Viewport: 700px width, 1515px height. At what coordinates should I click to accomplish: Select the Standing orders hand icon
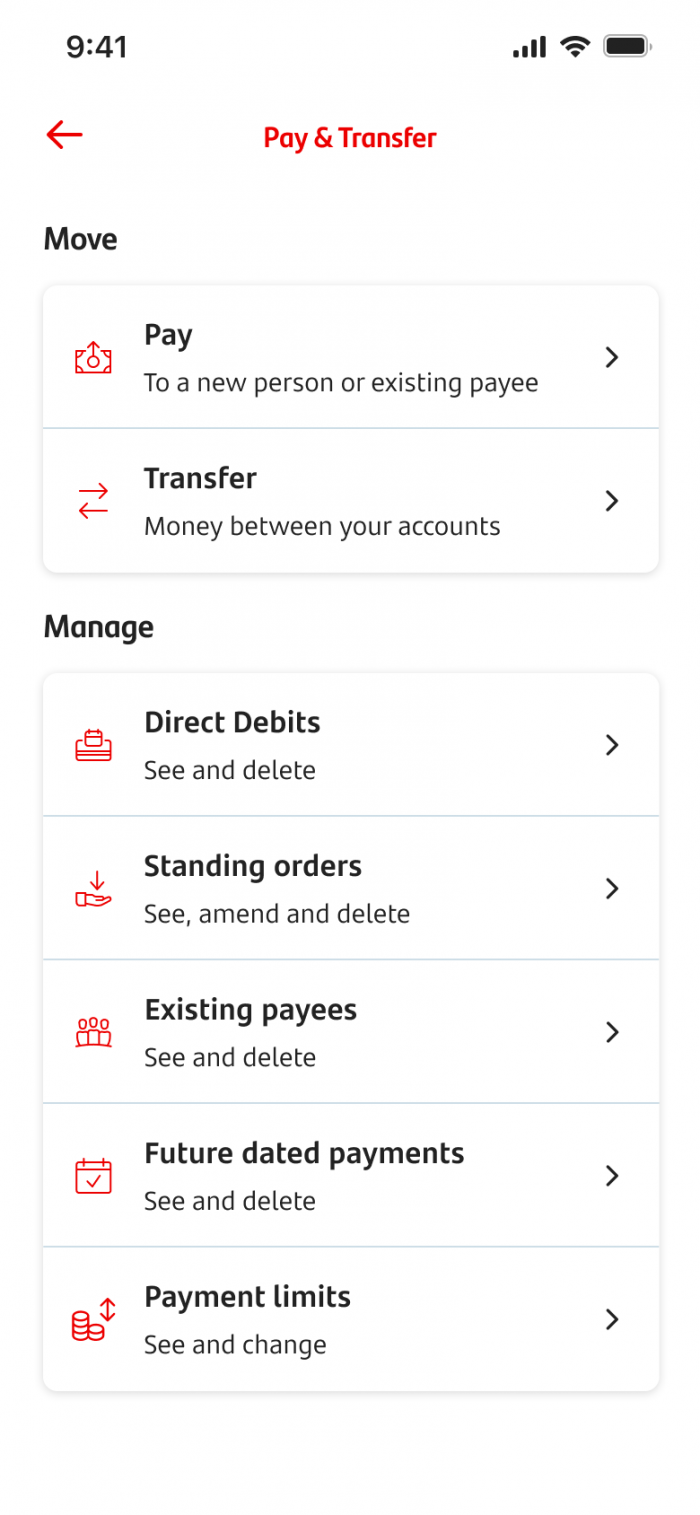tap(92, 888)
